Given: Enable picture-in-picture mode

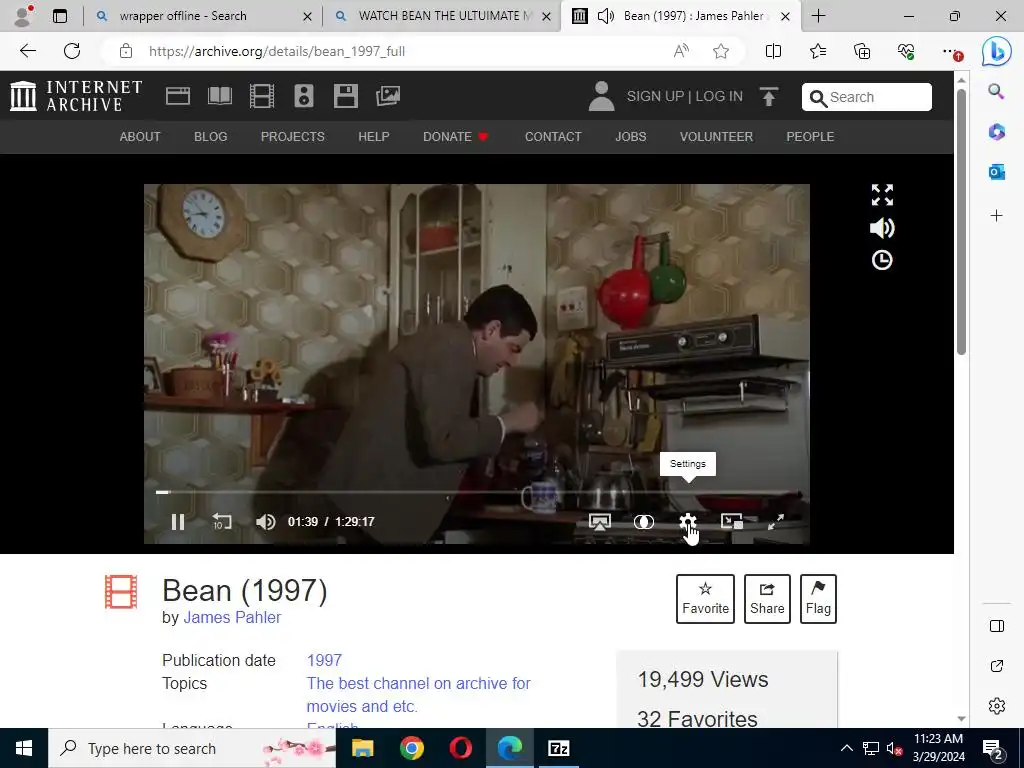Looking at the screenshot, I should [731, 522].
